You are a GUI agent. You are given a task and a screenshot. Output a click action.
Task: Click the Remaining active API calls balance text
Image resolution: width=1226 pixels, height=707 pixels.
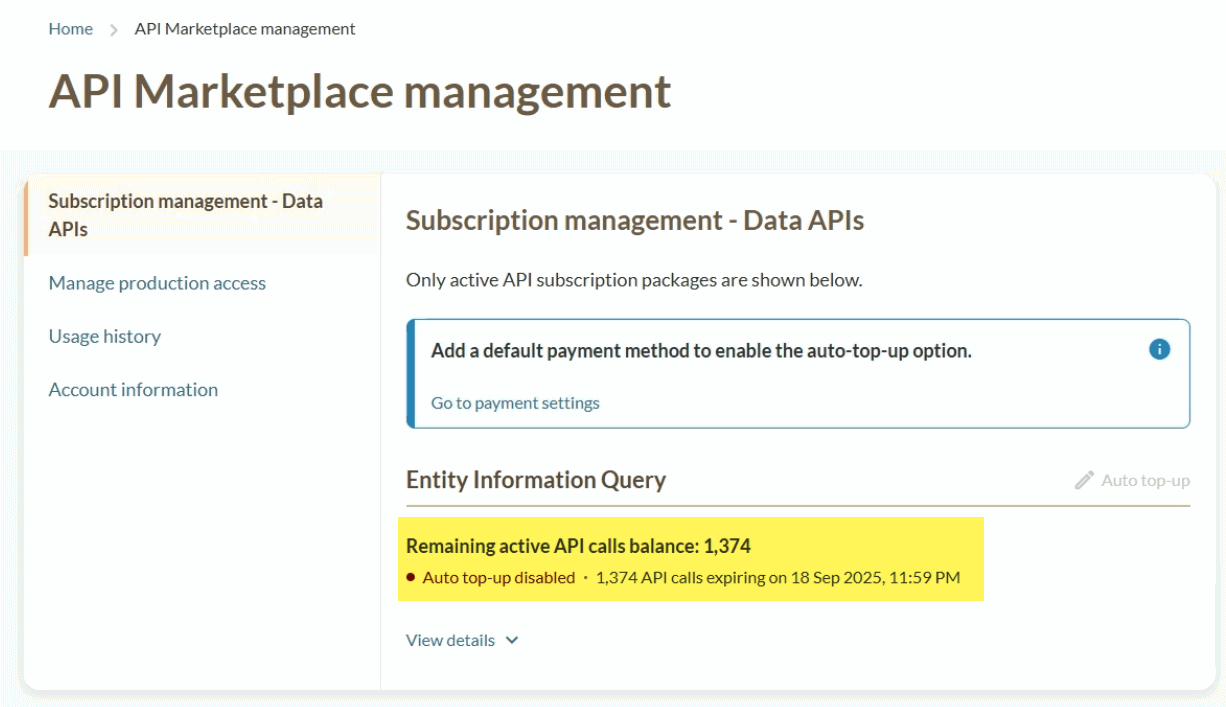coord(578,546)
